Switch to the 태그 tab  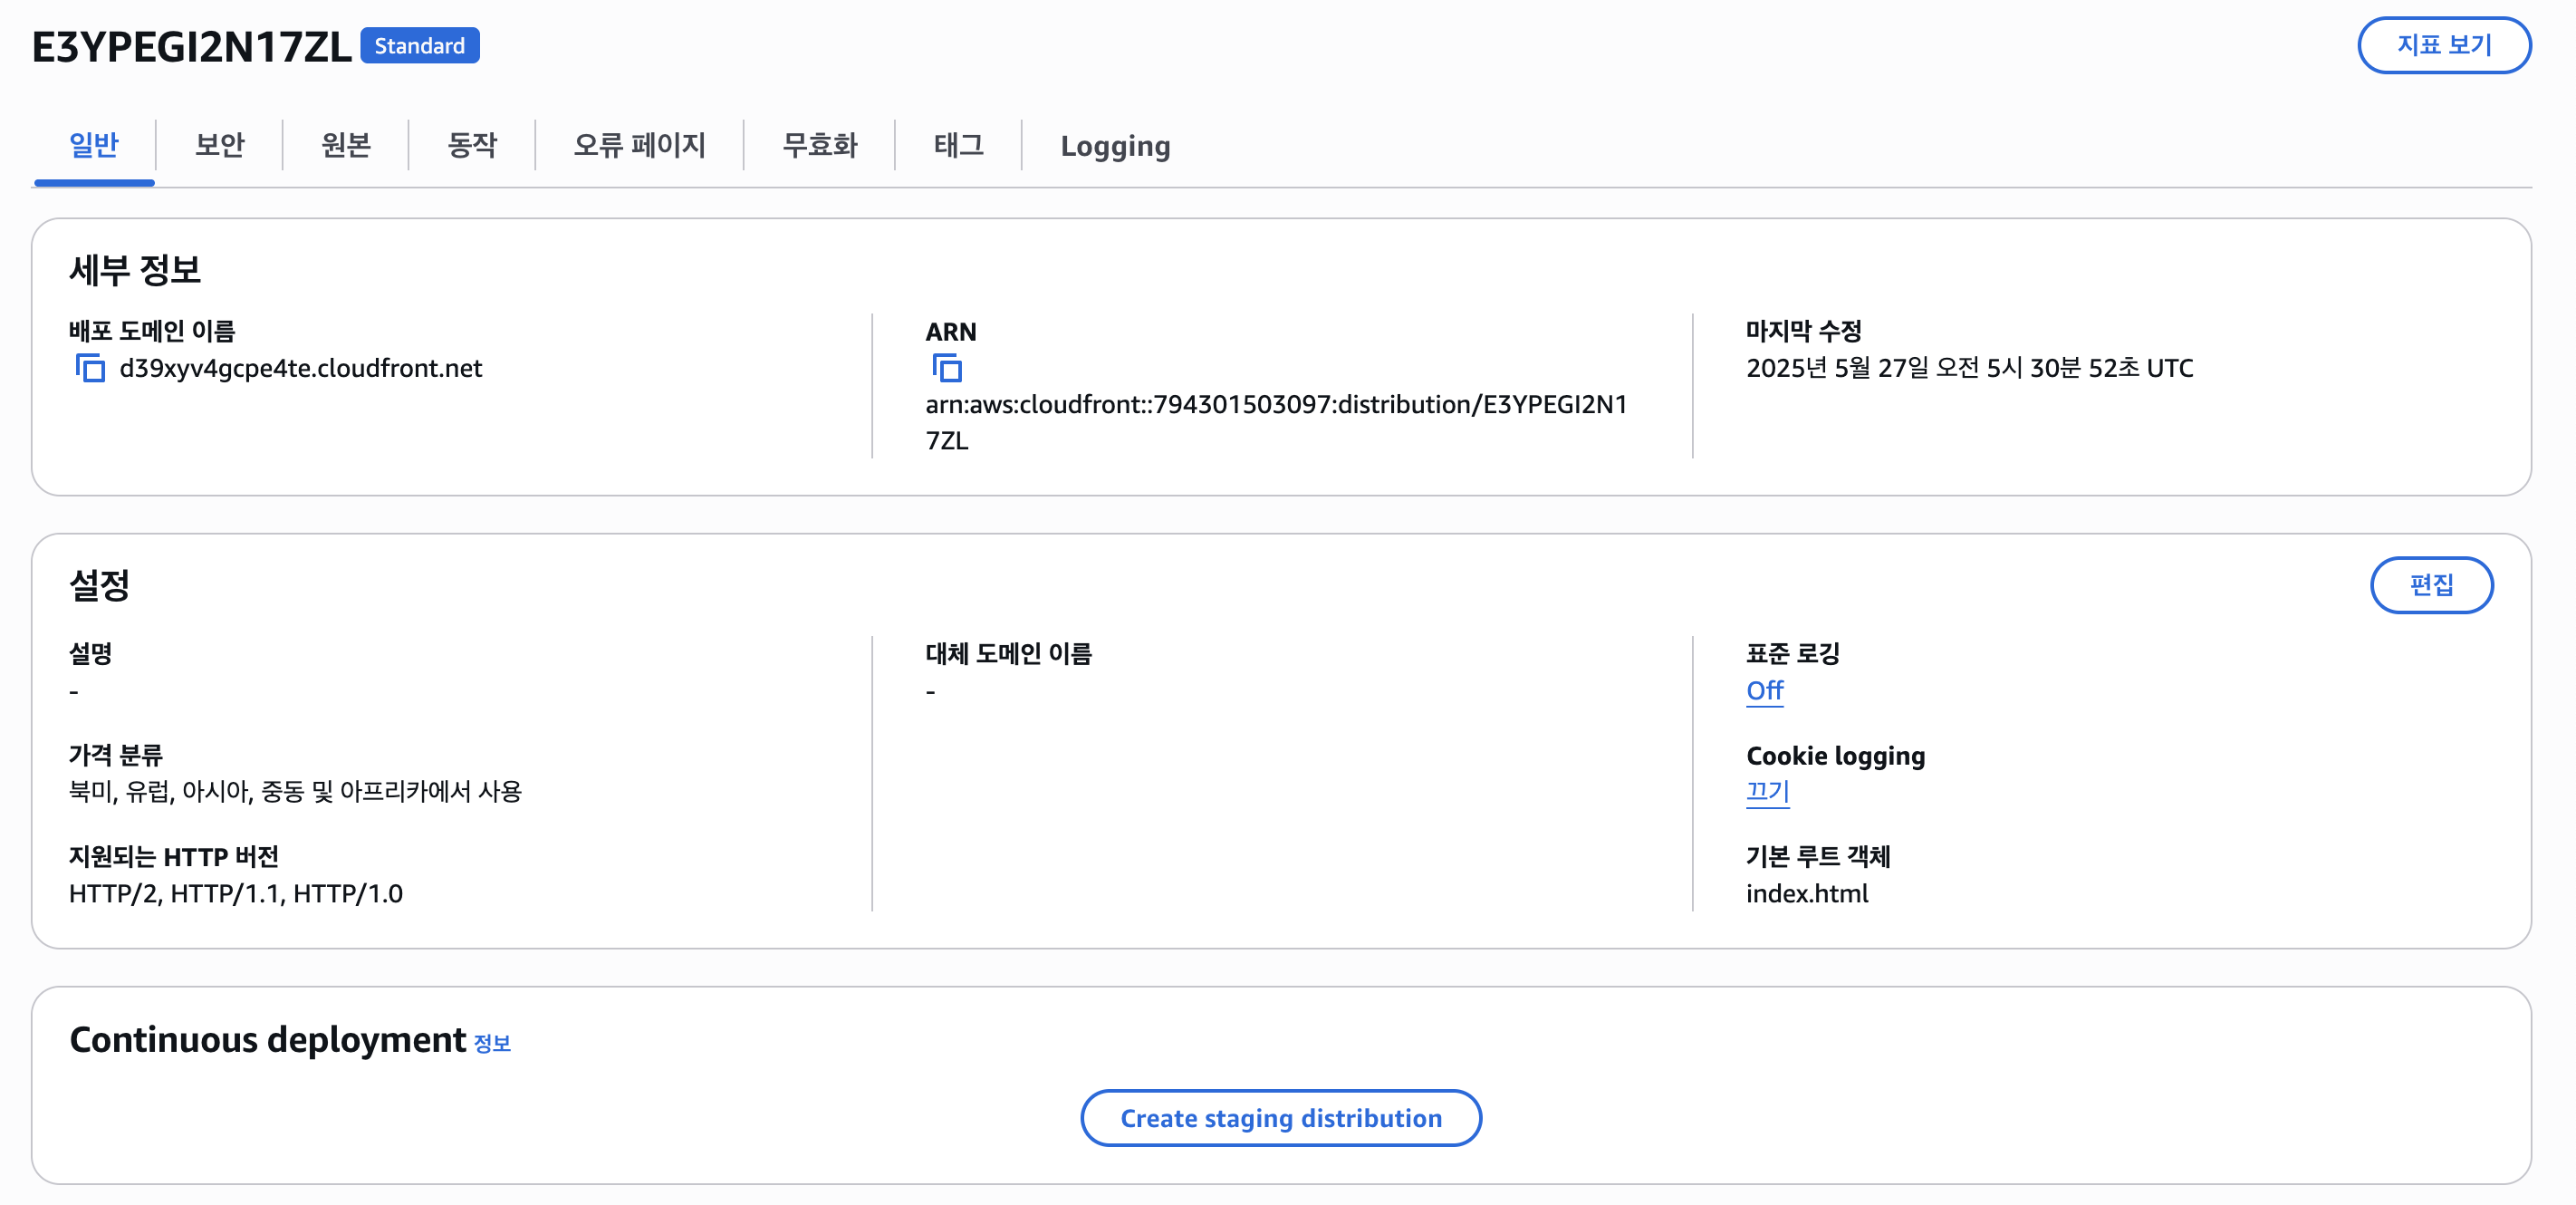[958, 145]
